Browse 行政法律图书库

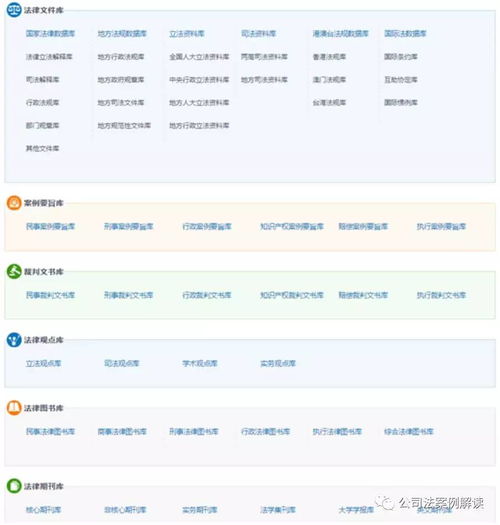tap(265, 431)
